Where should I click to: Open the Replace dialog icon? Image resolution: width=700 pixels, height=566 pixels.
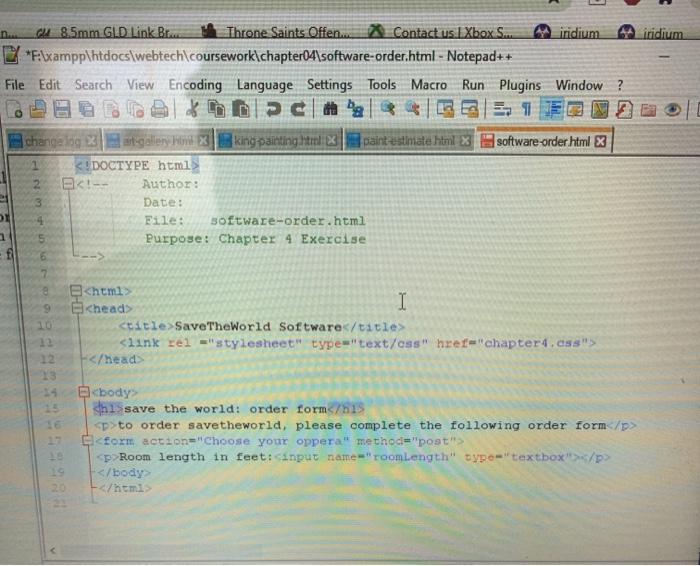[x=355, y=109]
